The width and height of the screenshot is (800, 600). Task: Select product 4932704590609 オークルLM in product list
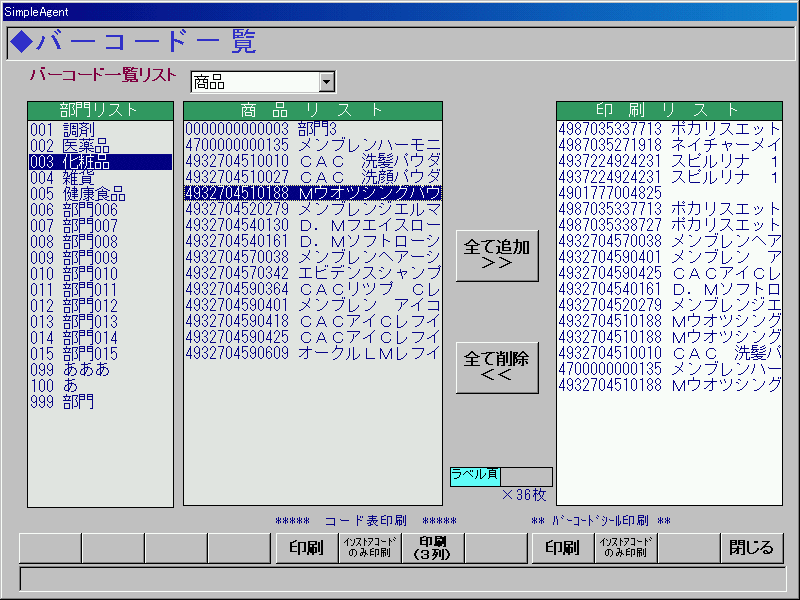coord(312,353)
